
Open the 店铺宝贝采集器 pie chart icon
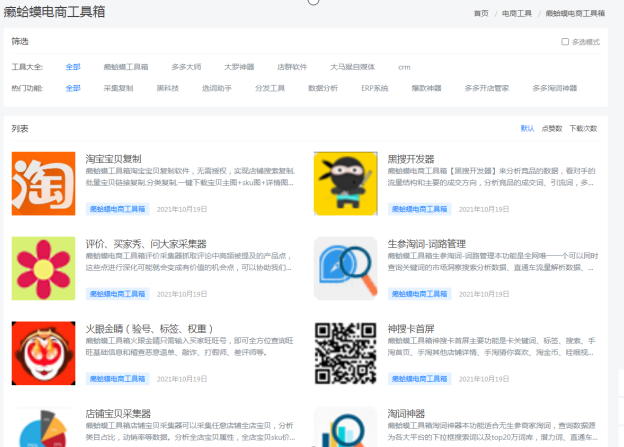point(43,427)
